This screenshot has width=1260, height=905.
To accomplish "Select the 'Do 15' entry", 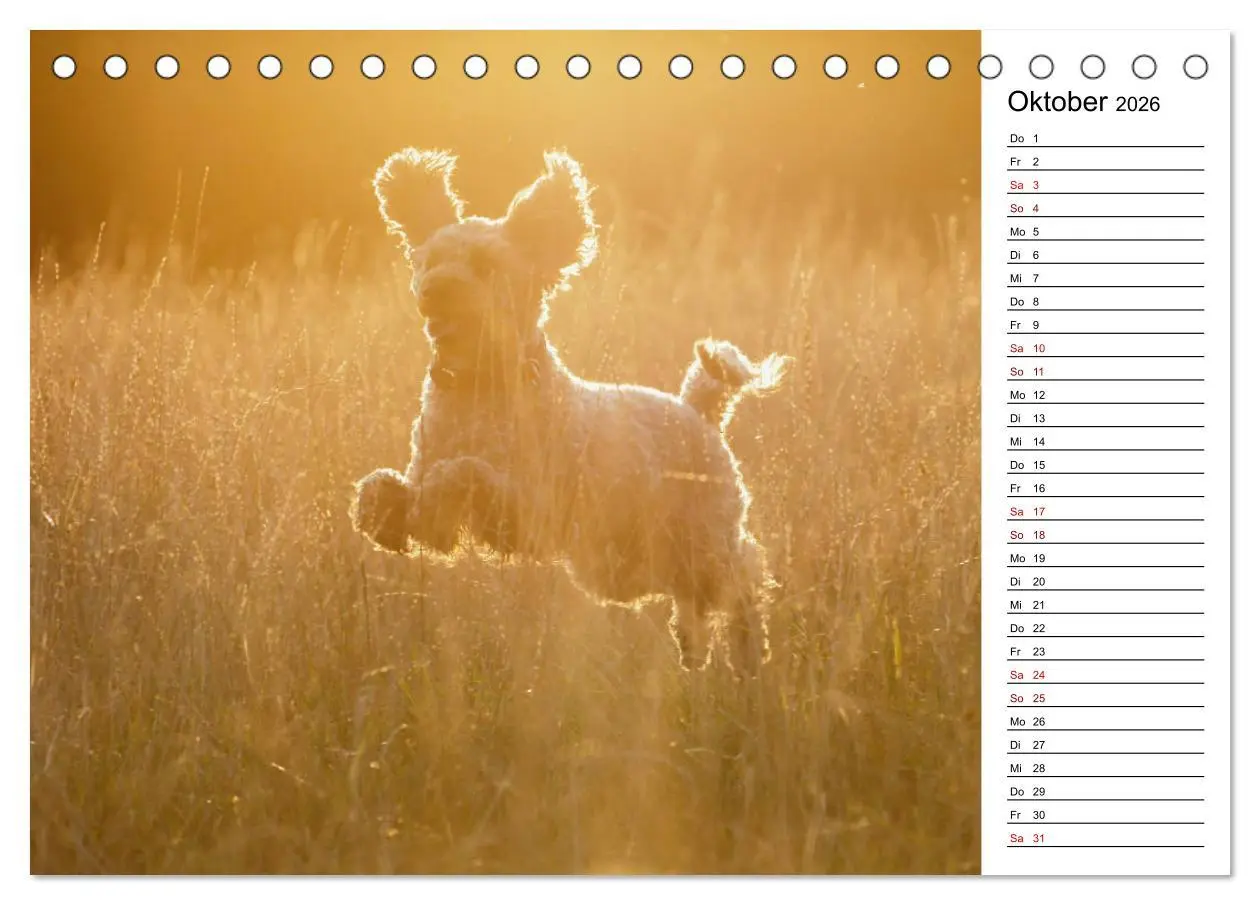I will click(x=1105, y=465).
